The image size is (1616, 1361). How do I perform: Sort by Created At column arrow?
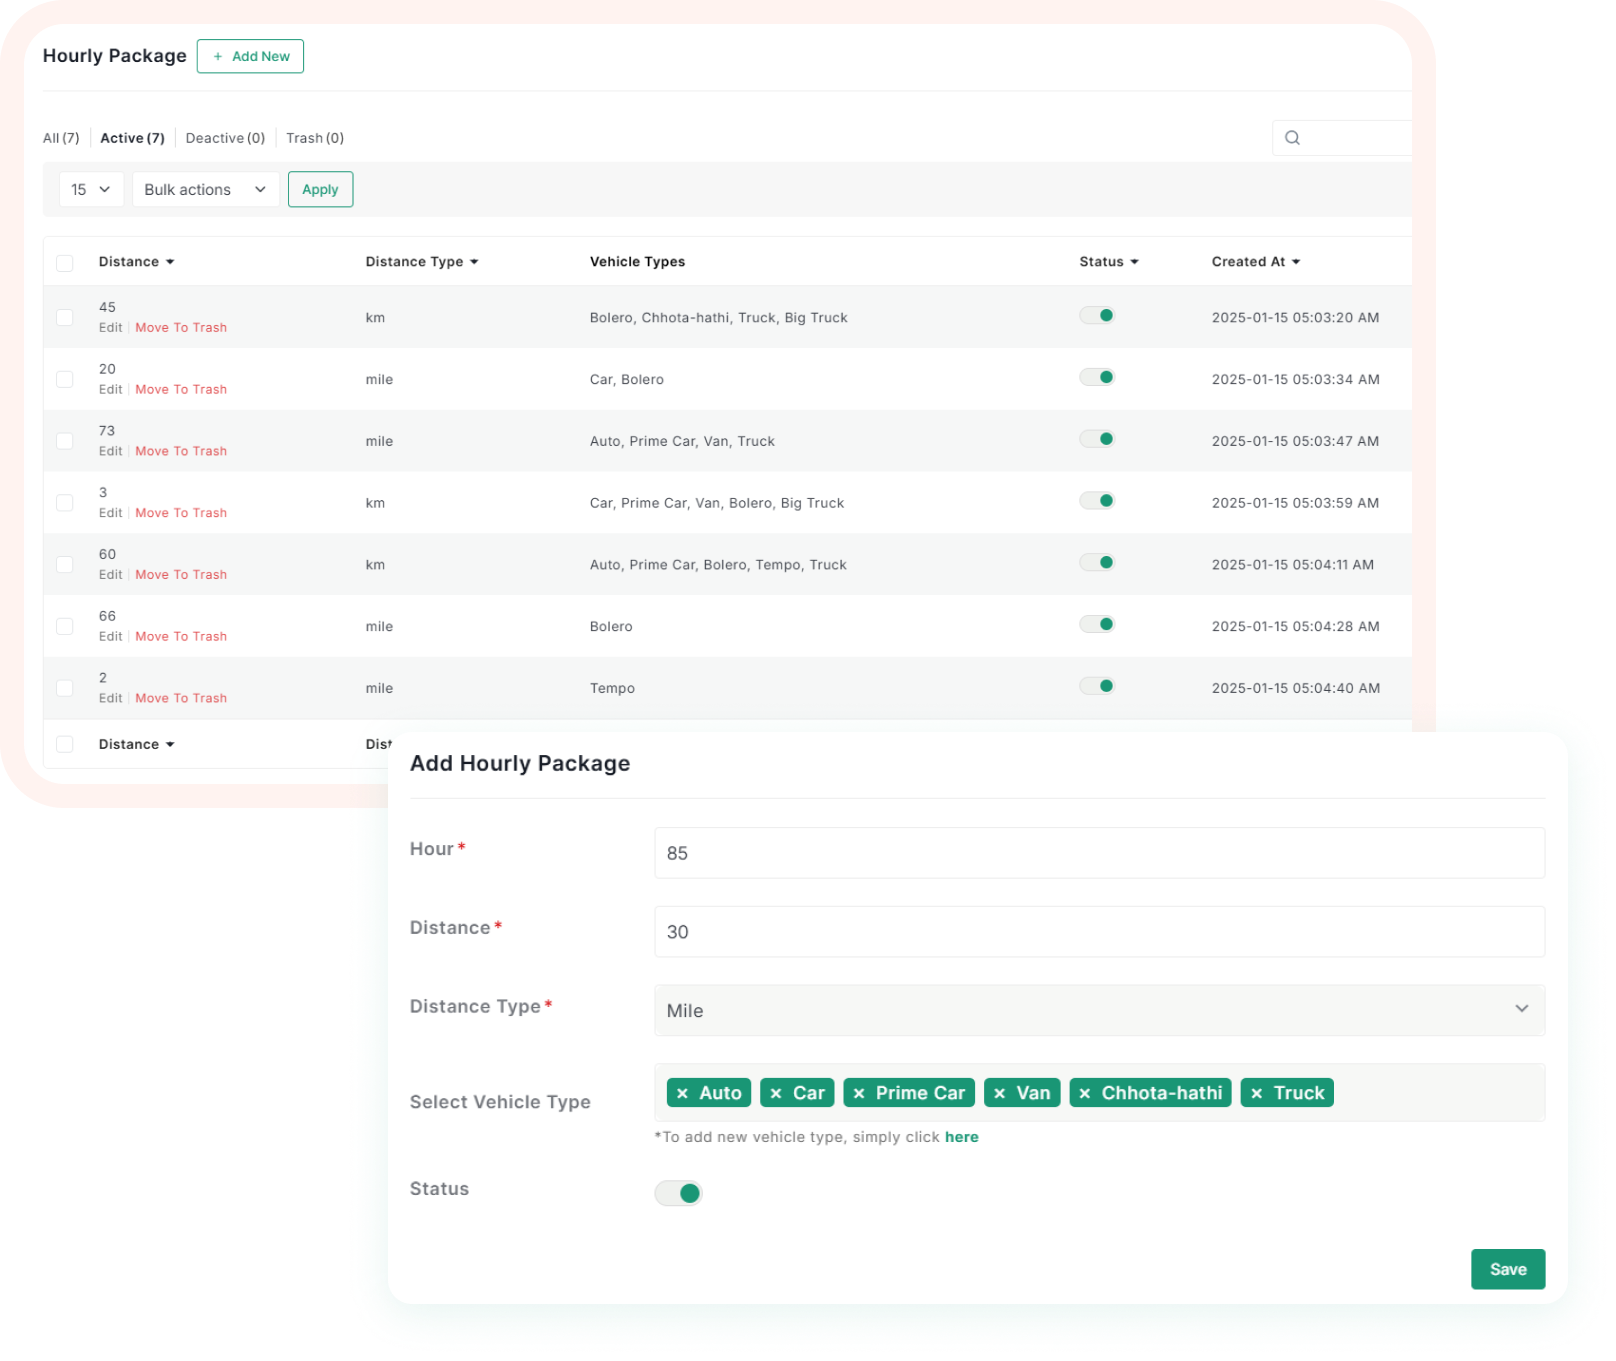(1296, 262)
